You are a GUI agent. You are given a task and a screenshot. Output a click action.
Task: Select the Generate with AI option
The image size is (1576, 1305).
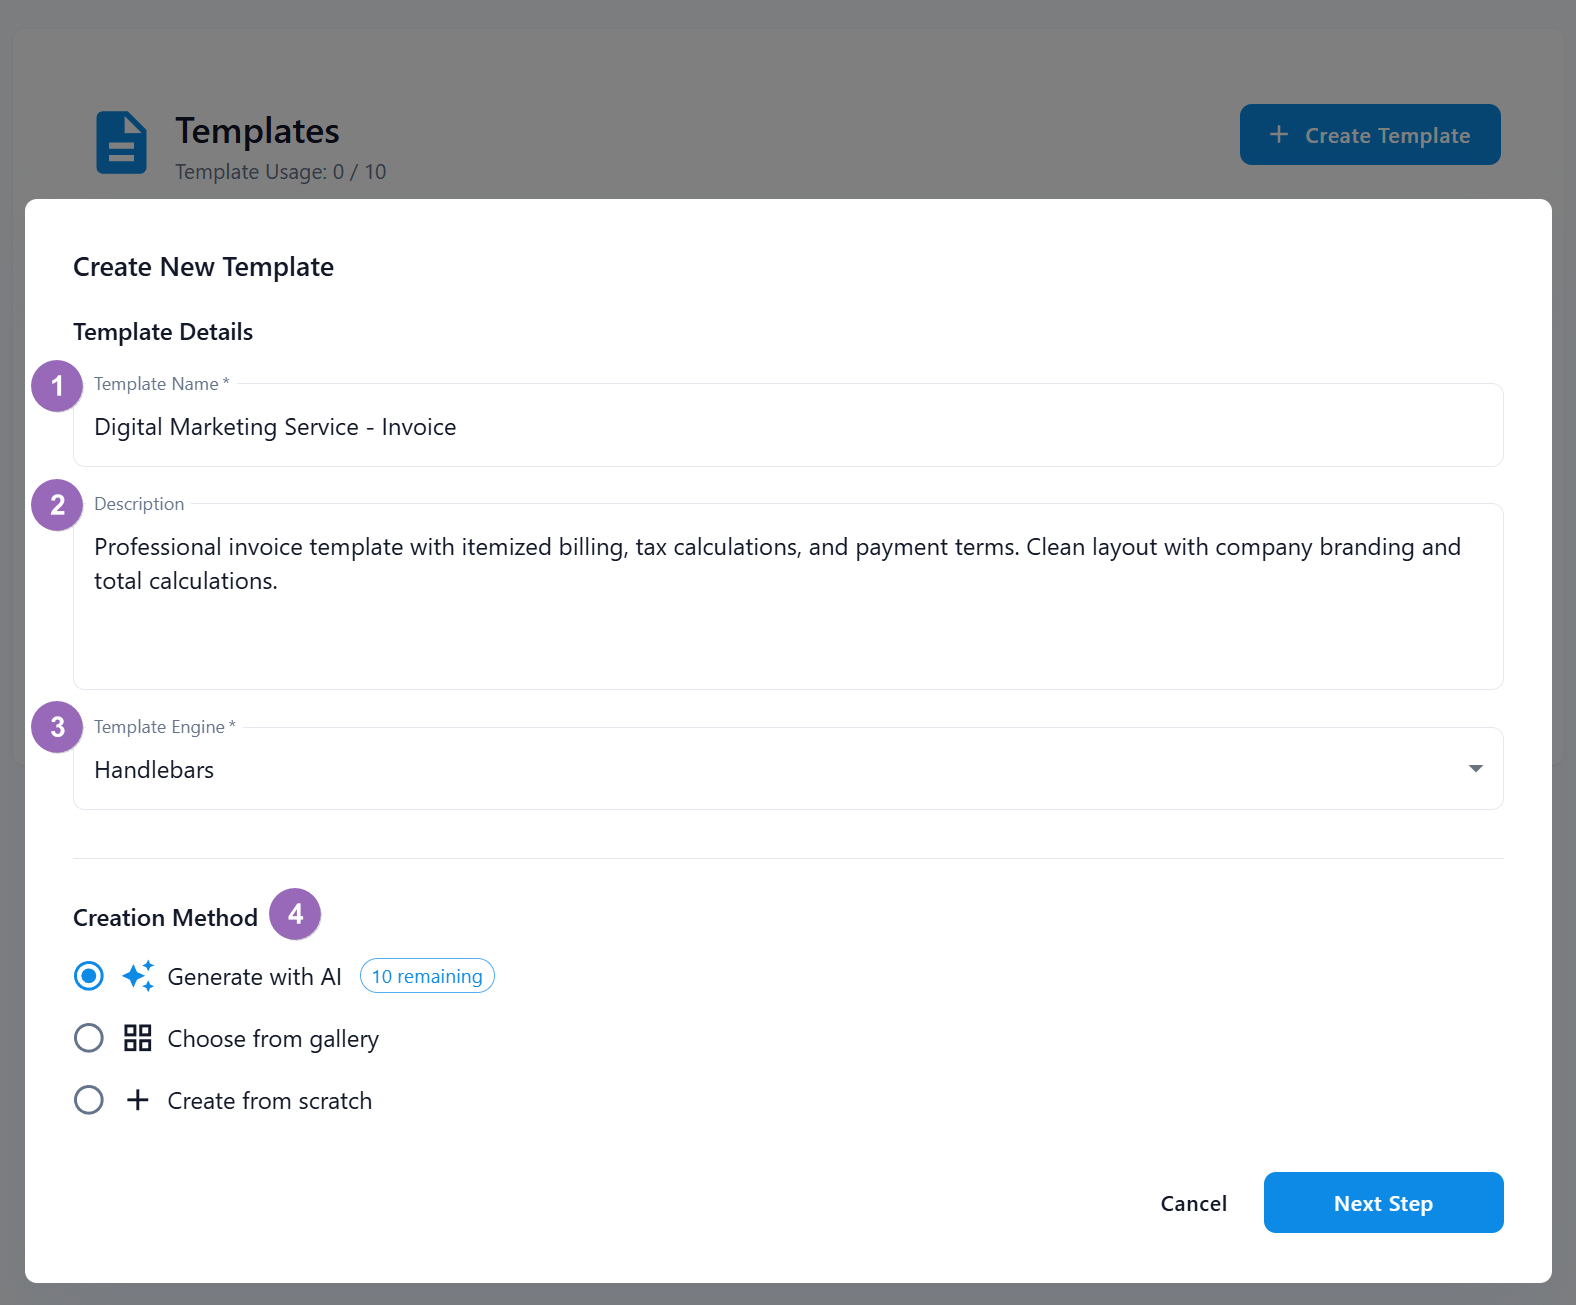89,975
